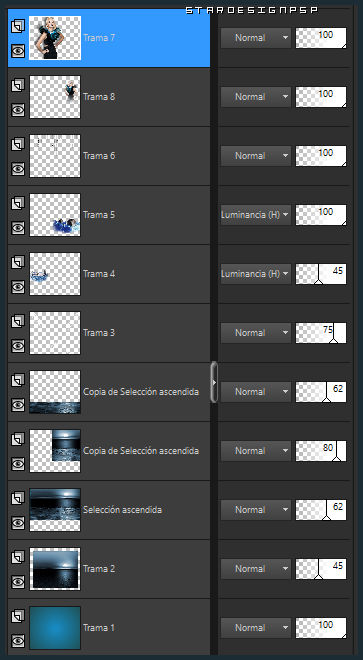Click the 45 opacity slider of Trama 2
Image resolution: width=363 pixels, height=660 pixels.
point(321,568)
